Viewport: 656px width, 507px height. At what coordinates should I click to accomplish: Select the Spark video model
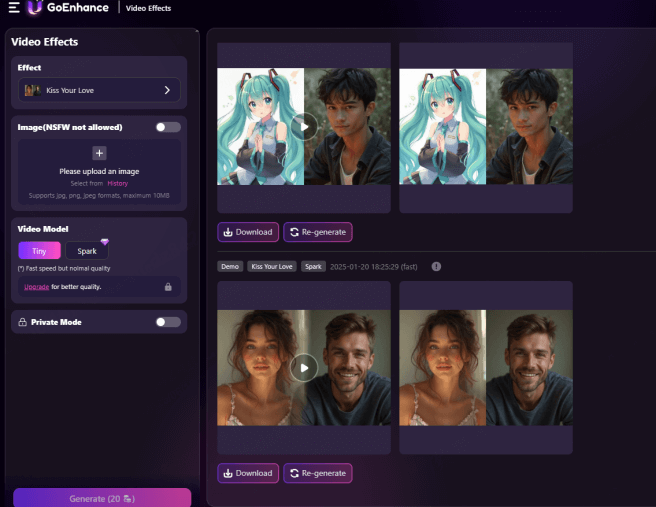point(87,251)
